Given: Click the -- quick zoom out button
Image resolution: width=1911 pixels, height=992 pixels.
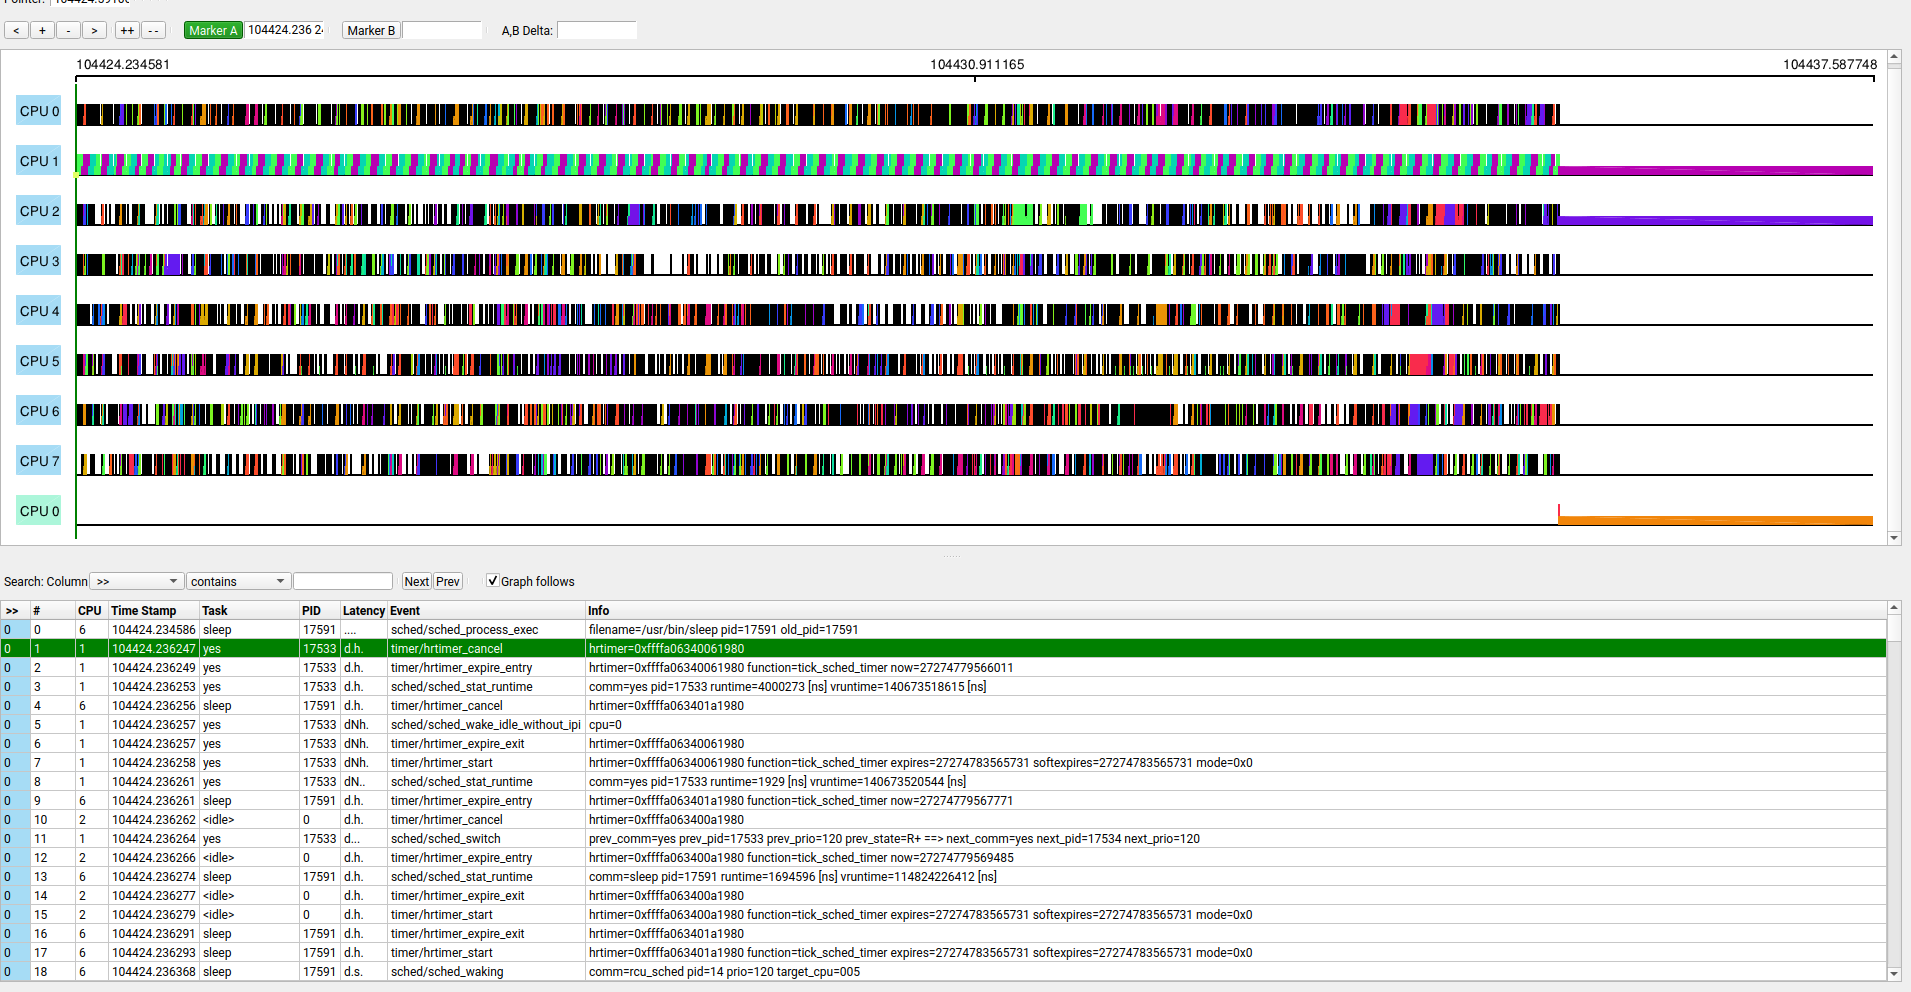Looking at the screenshot, I should click(x=153, y=31).
